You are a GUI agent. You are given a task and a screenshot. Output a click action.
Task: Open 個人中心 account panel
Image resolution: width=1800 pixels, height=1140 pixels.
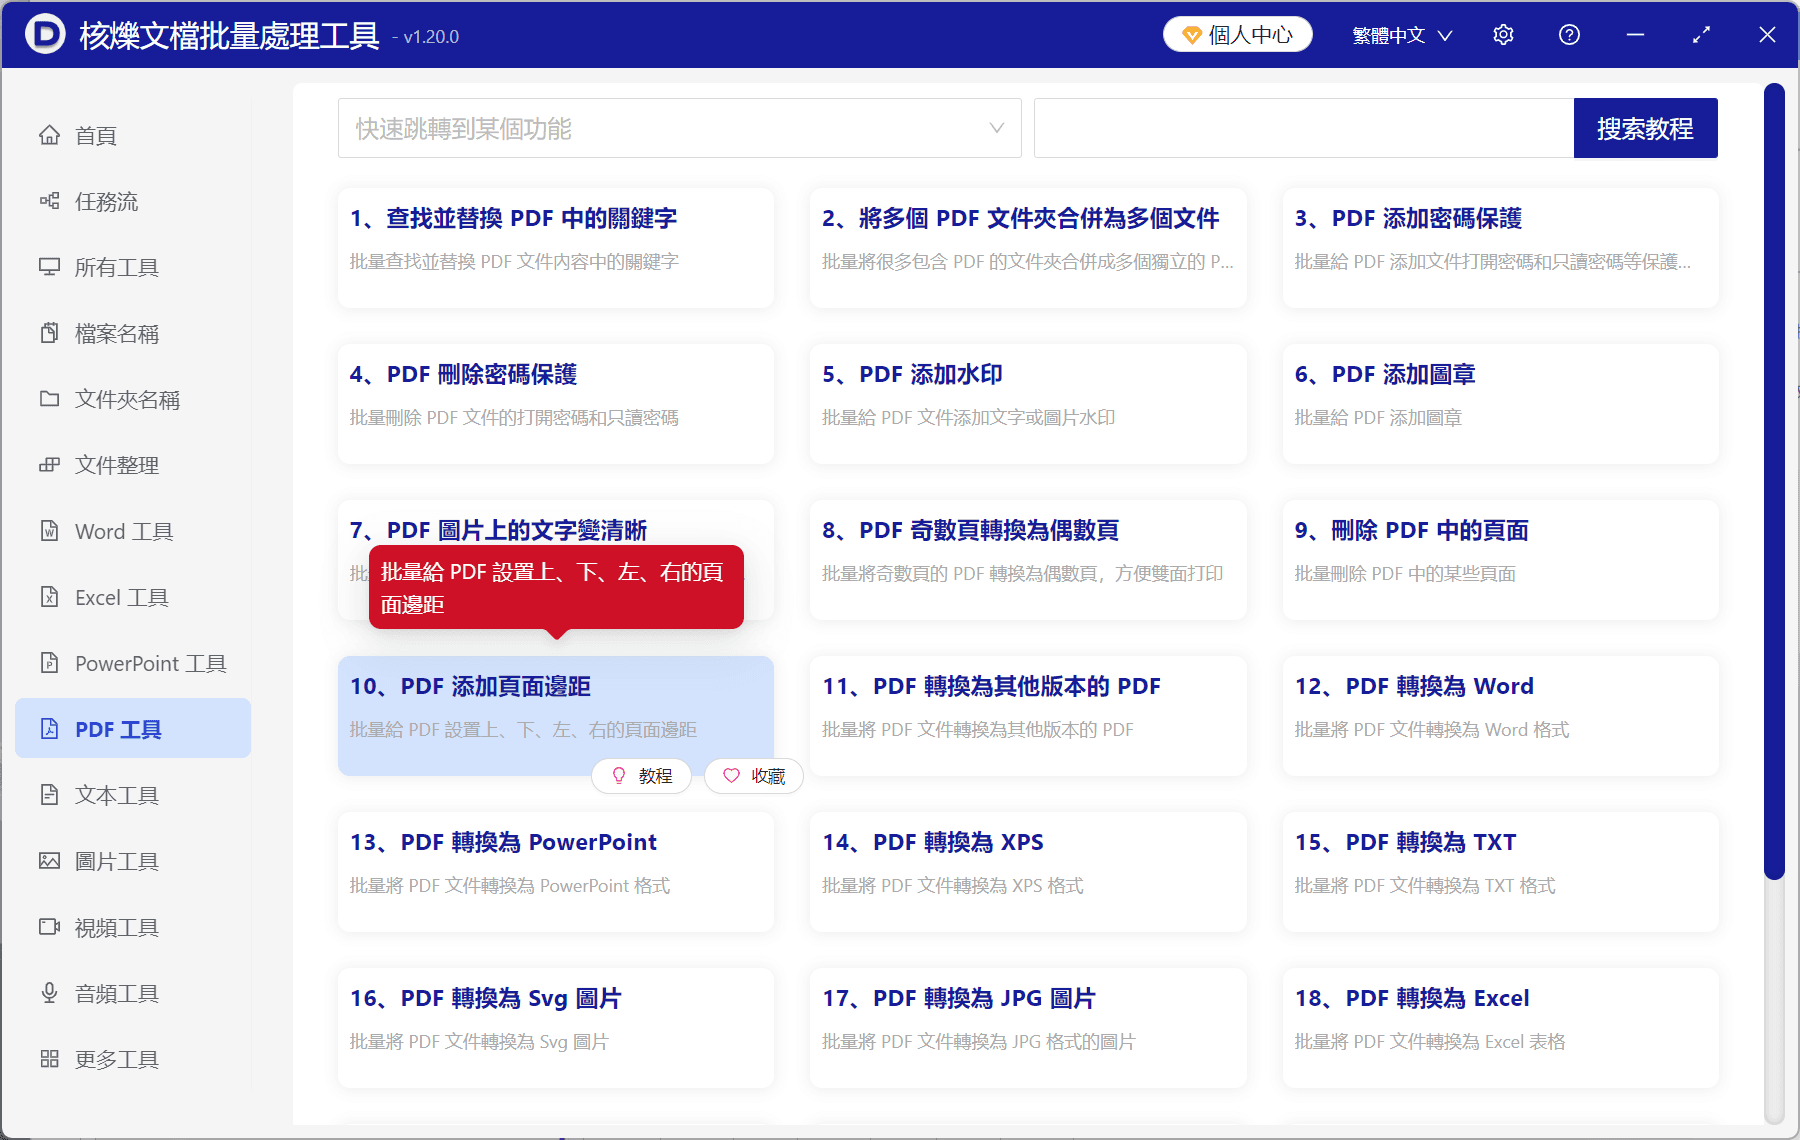click(1237, 33)
